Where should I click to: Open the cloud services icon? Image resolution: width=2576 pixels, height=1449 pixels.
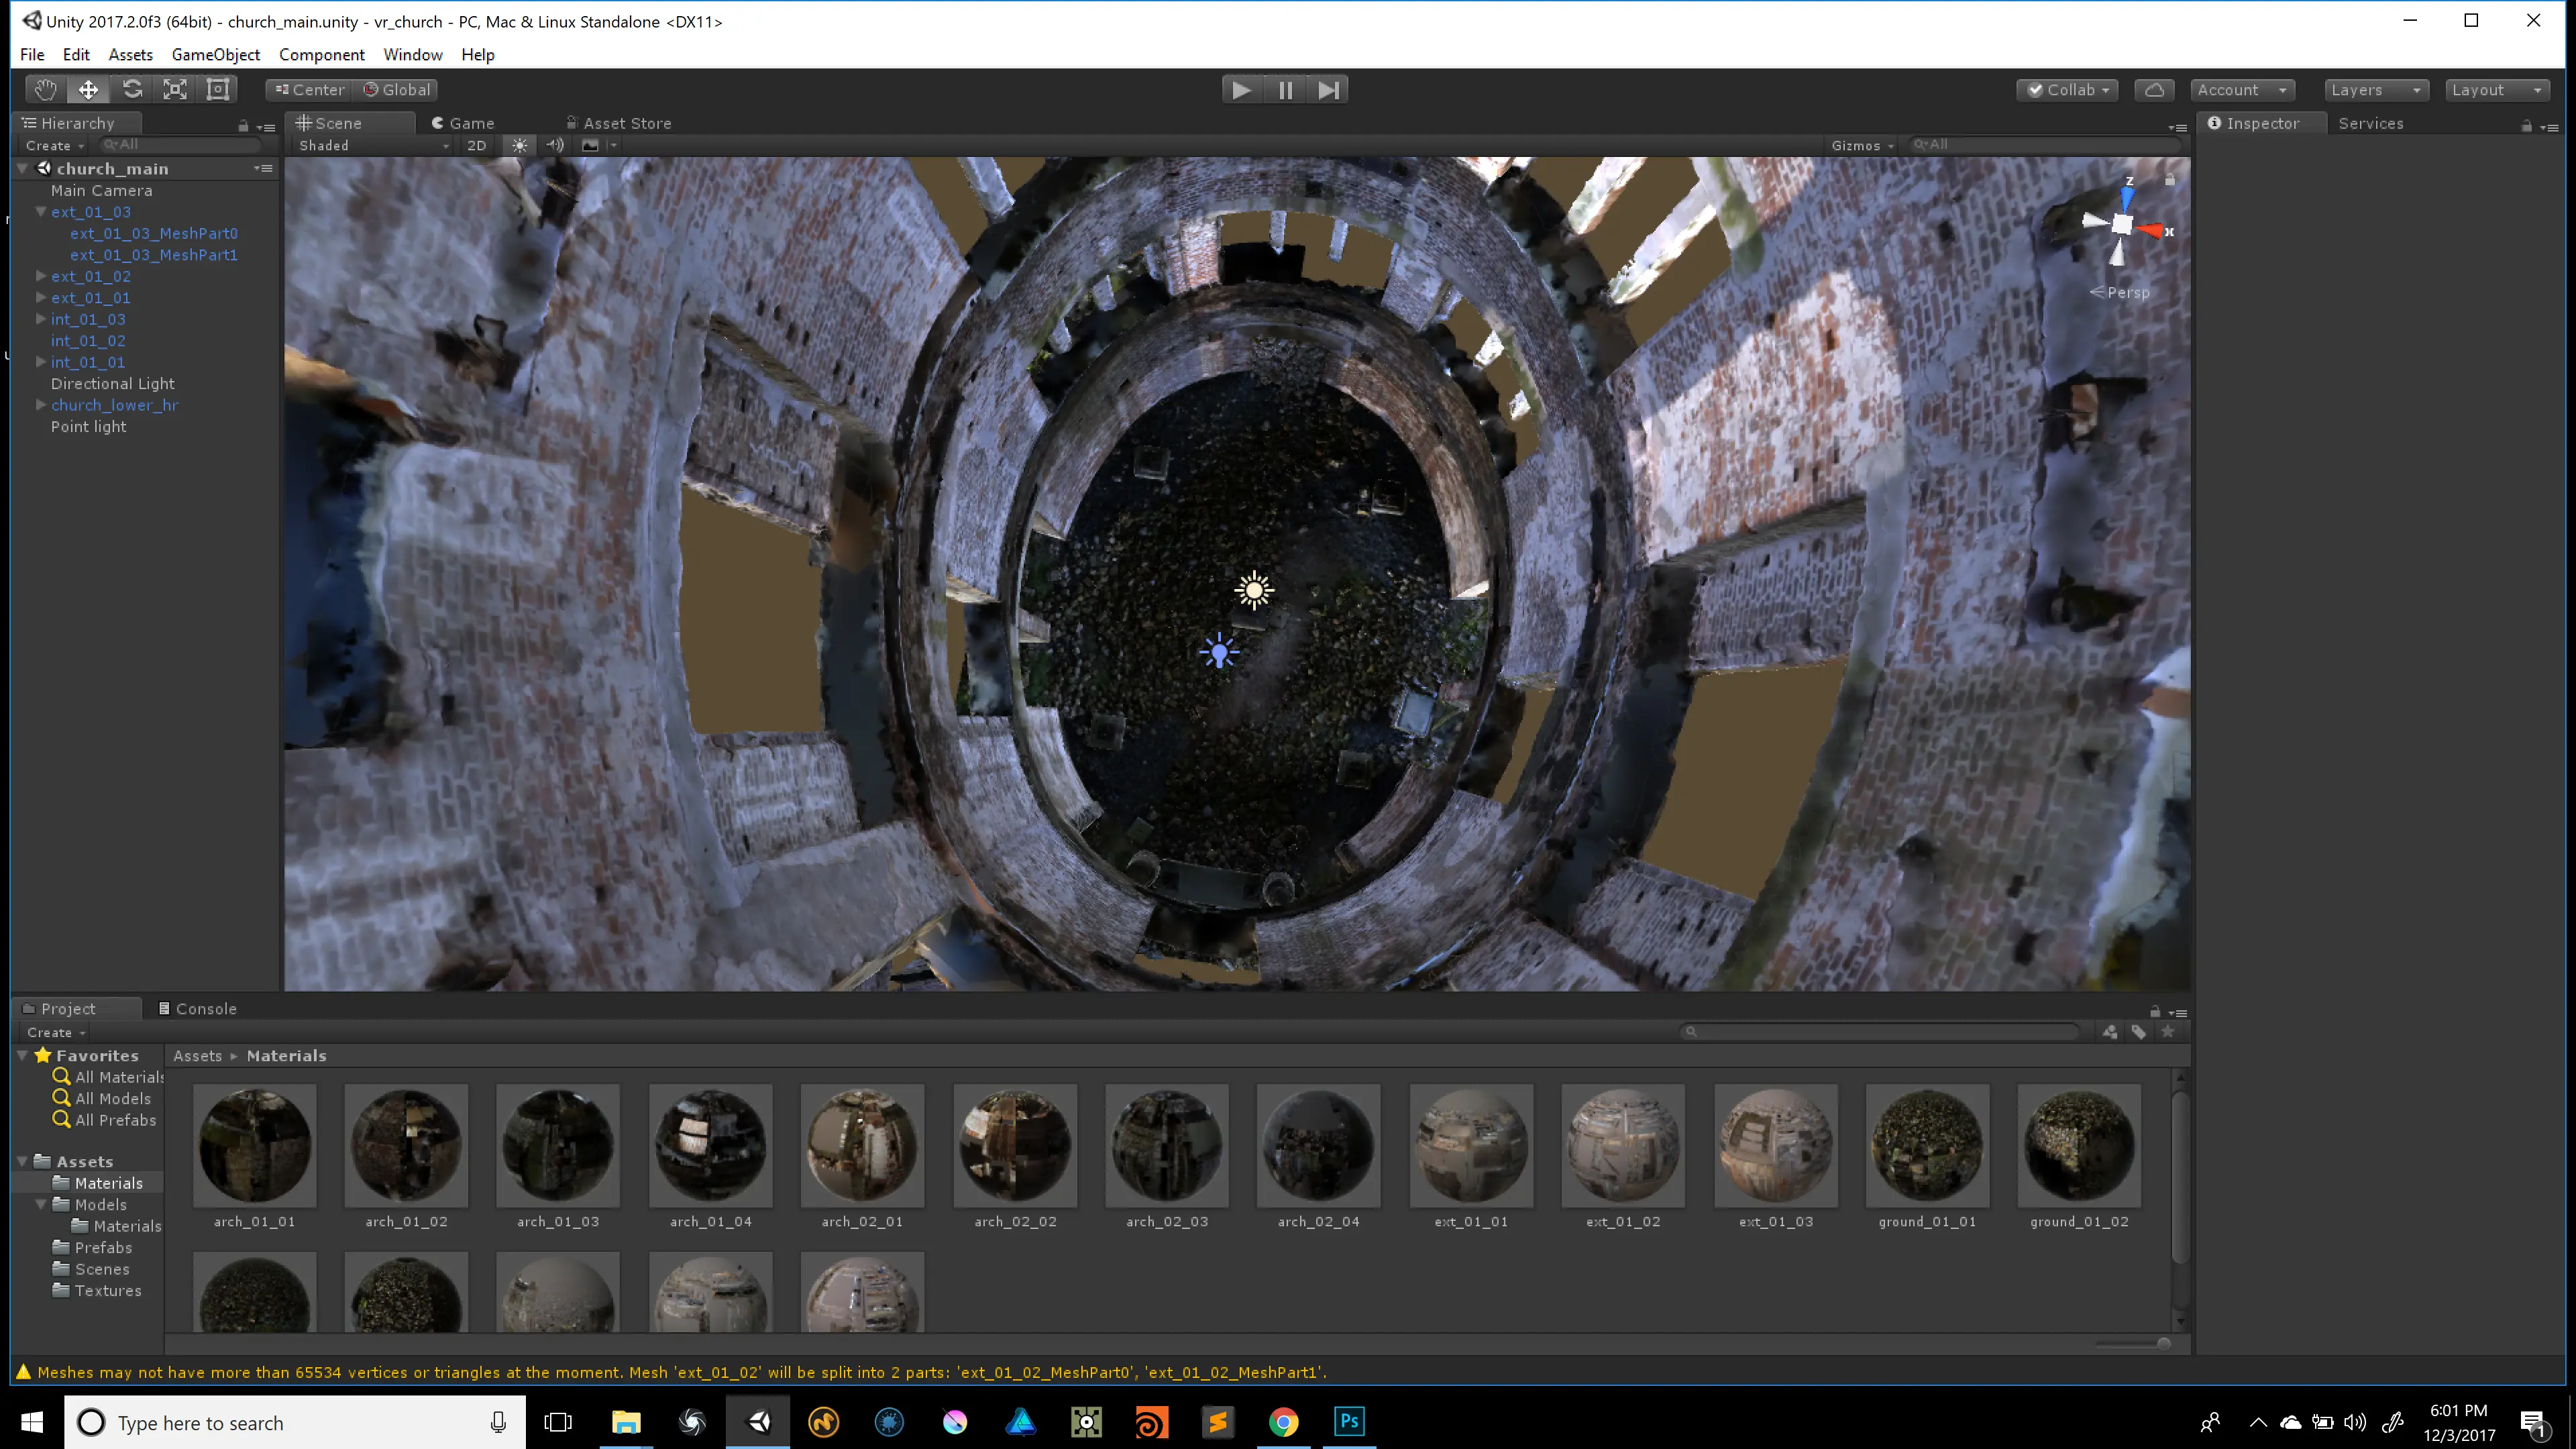2154,90
